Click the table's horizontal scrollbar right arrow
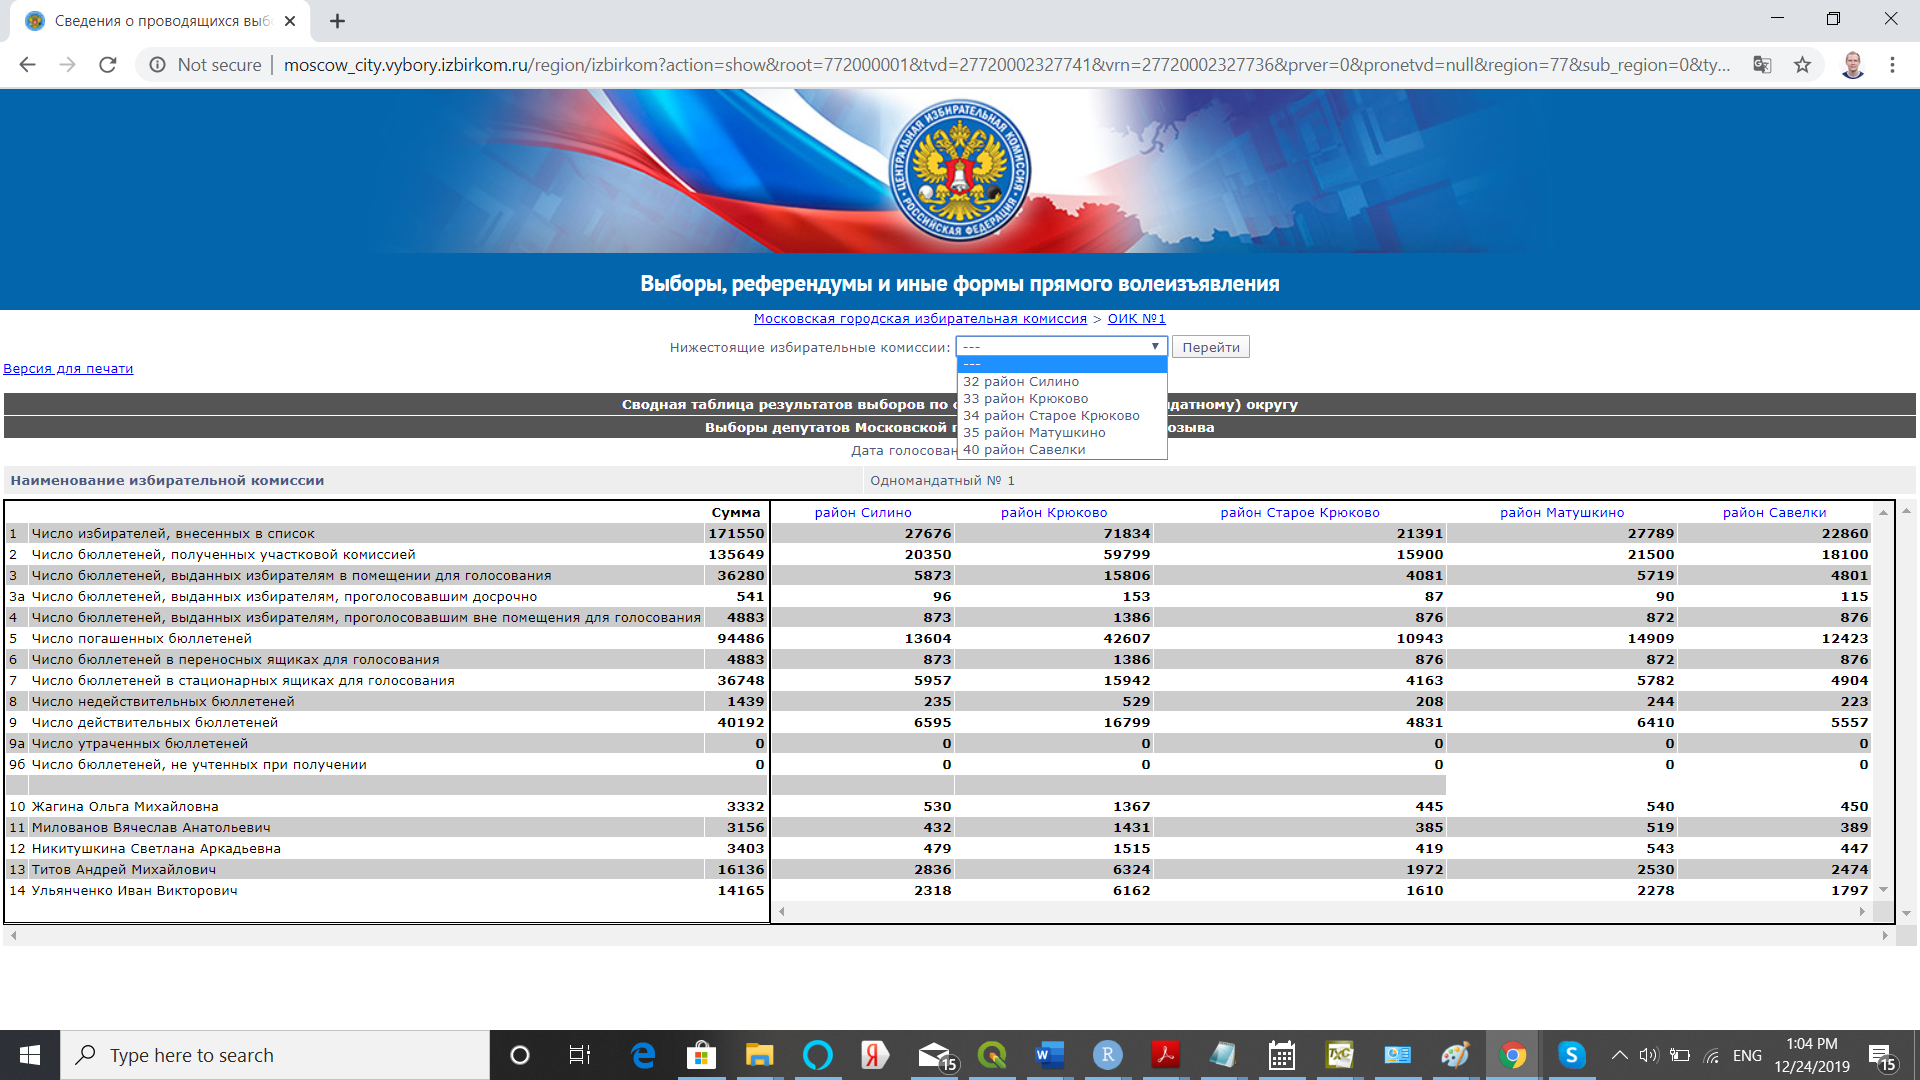1920x1080 pixels. [x=1862, y=912]
